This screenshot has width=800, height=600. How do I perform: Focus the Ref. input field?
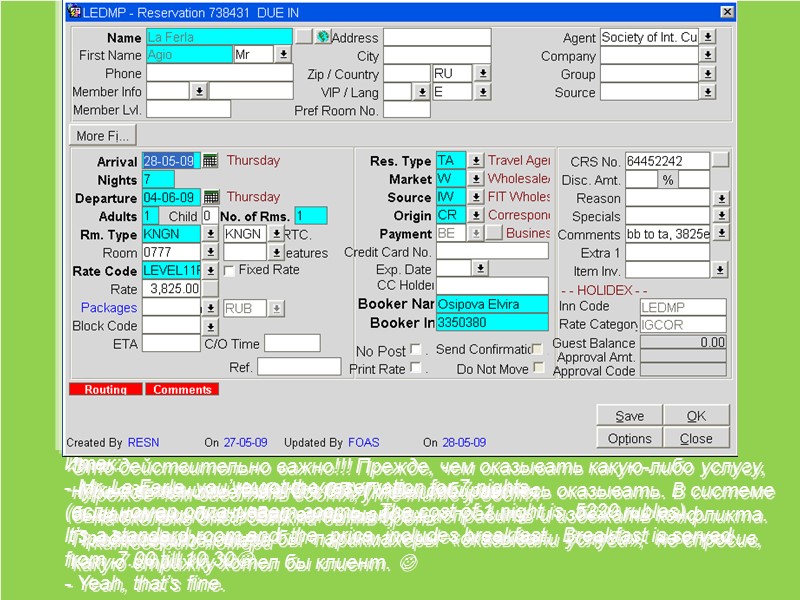[299, 366]
